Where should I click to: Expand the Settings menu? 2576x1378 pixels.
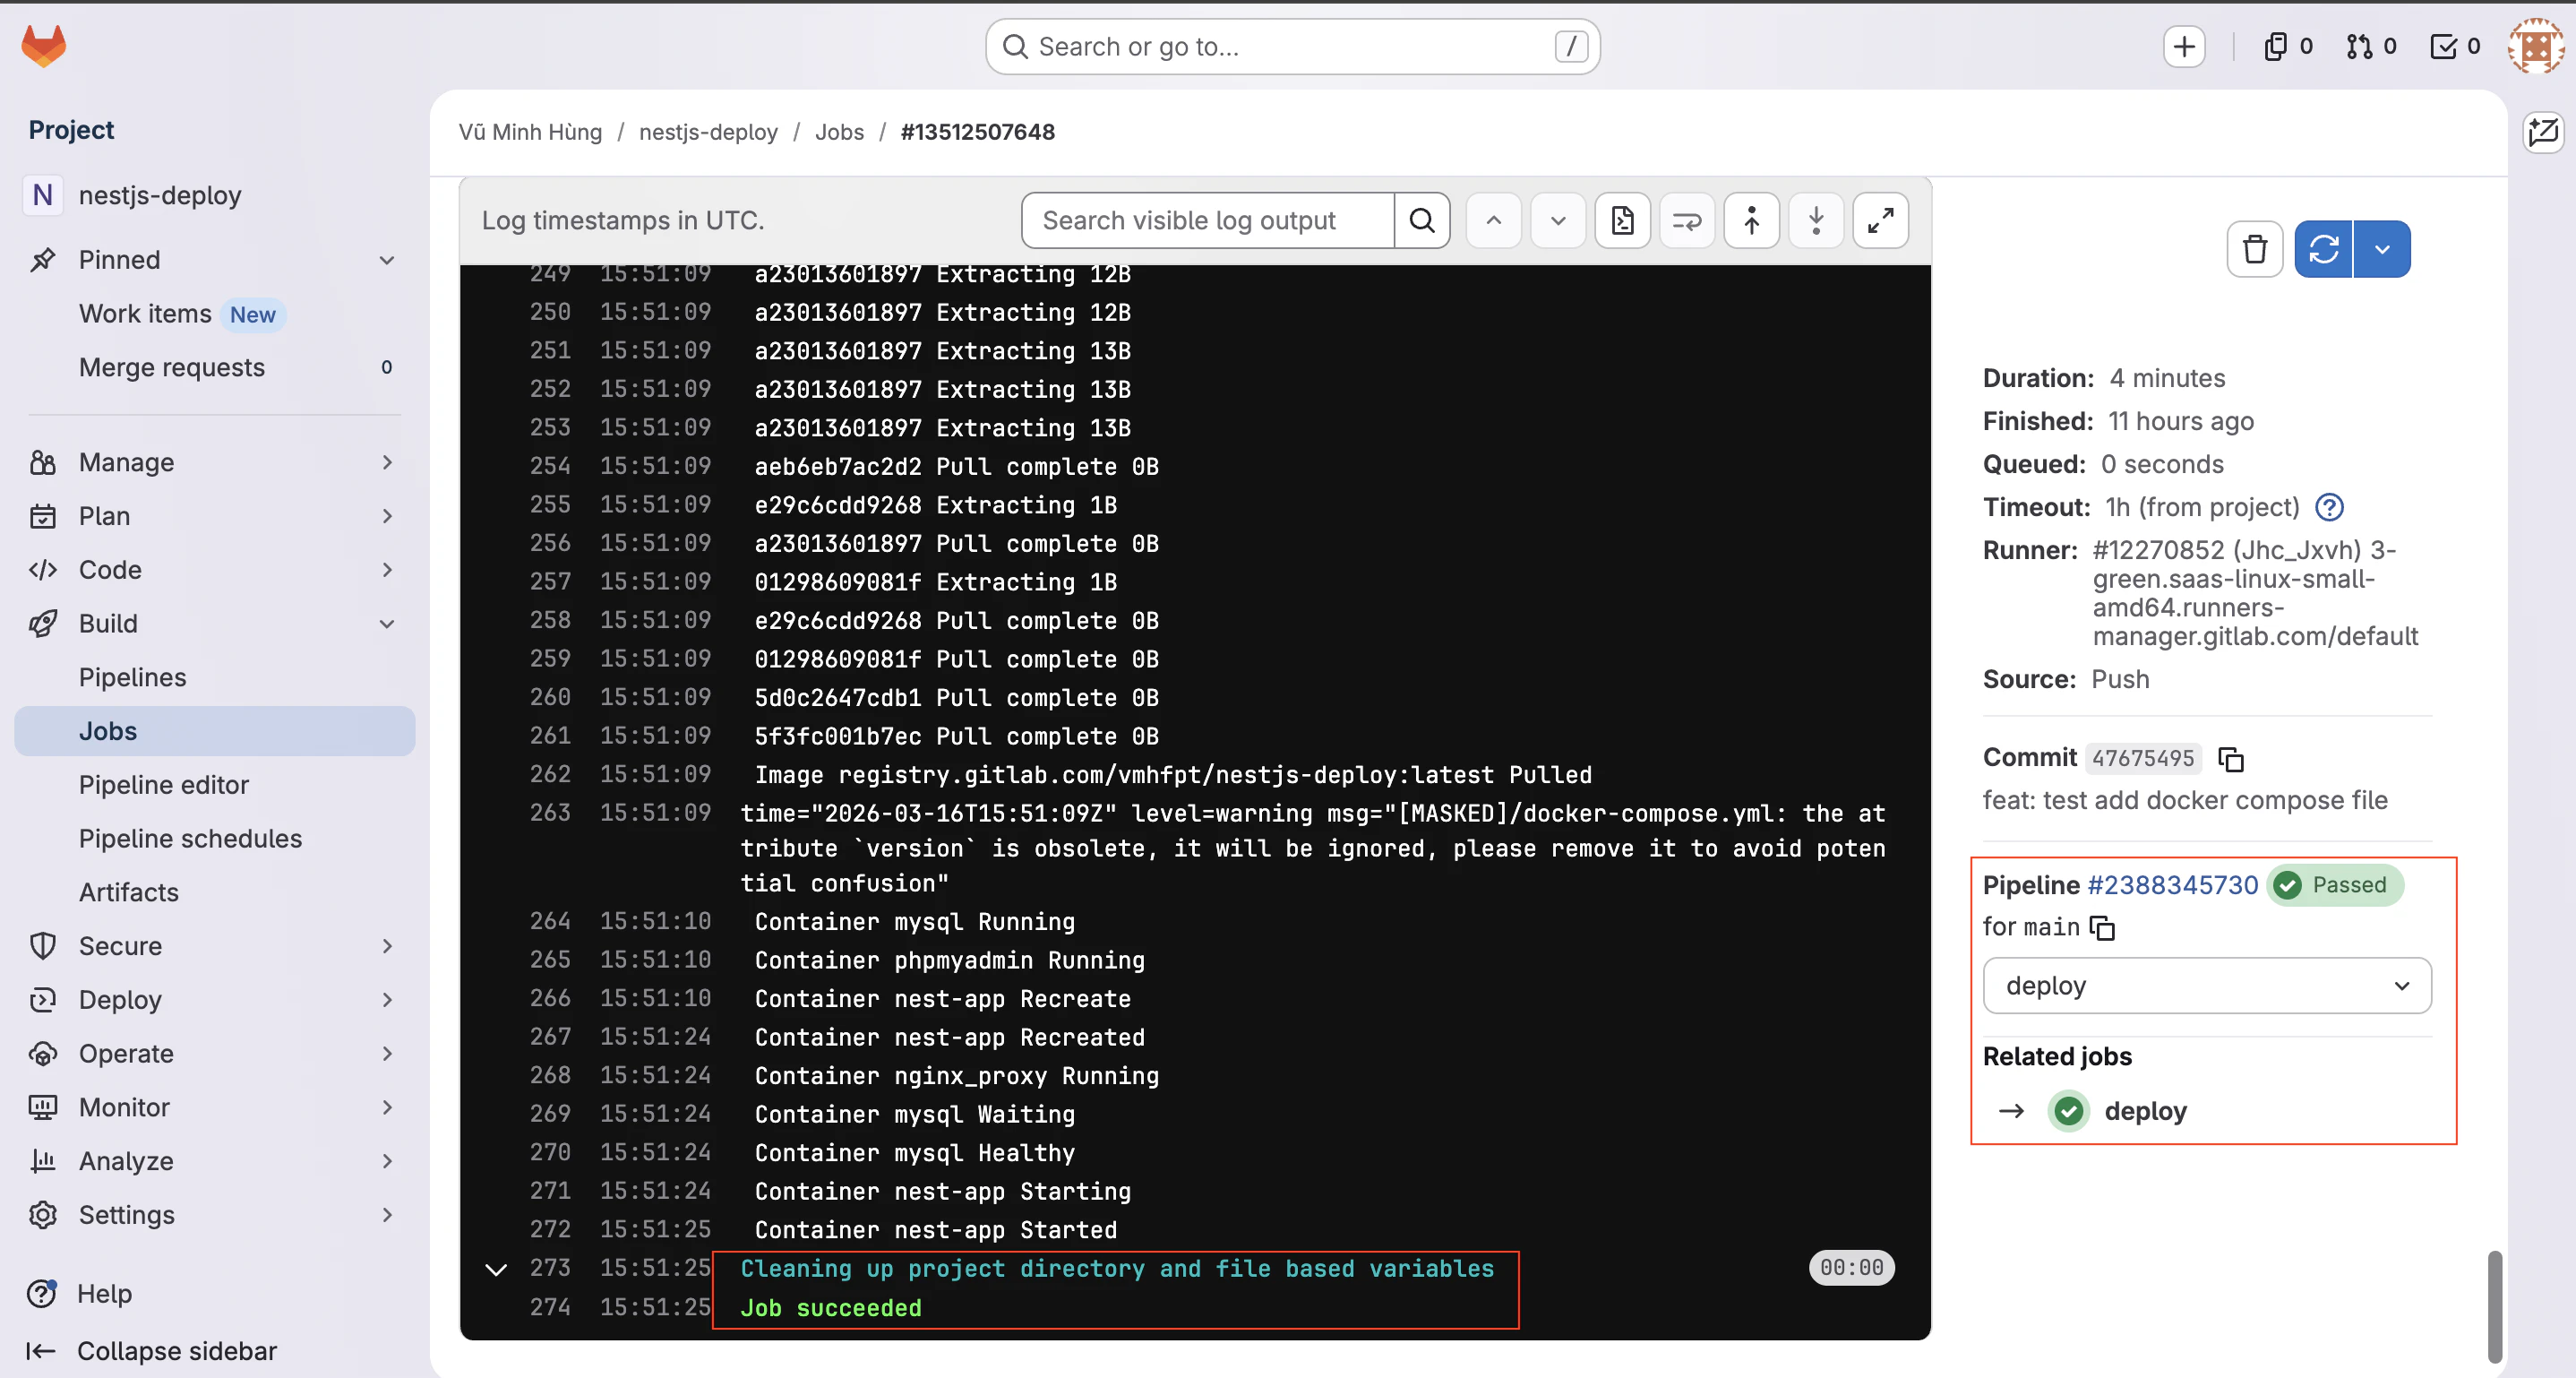click(x=387, y=1215)
